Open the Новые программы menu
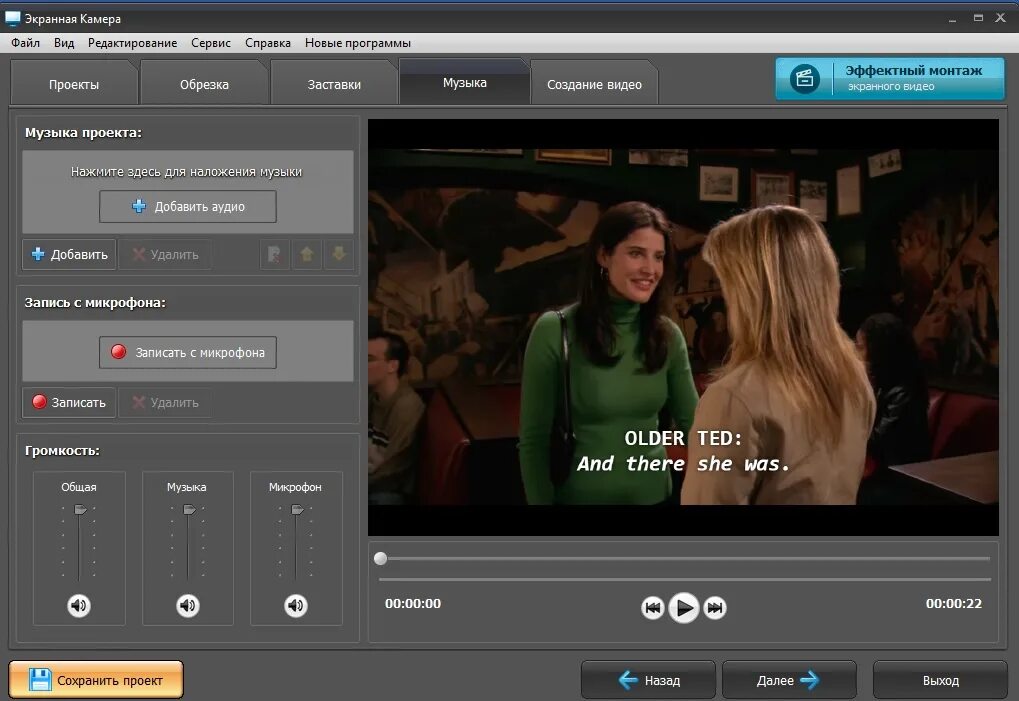This screenshot has width=1019, height=701. pyautogui.click(x=357, y=43)
